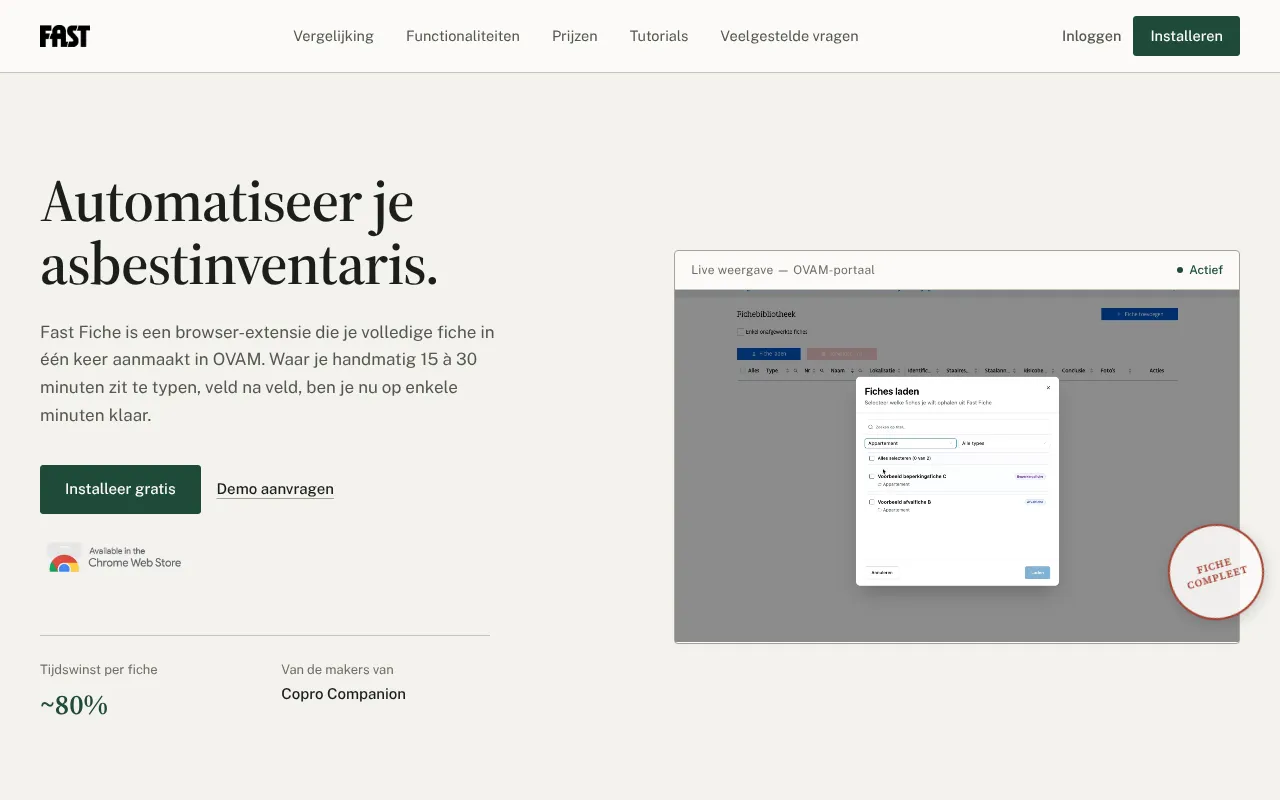
Task: Click the Lokalisatie column header
Action: (x=882, y=370)
